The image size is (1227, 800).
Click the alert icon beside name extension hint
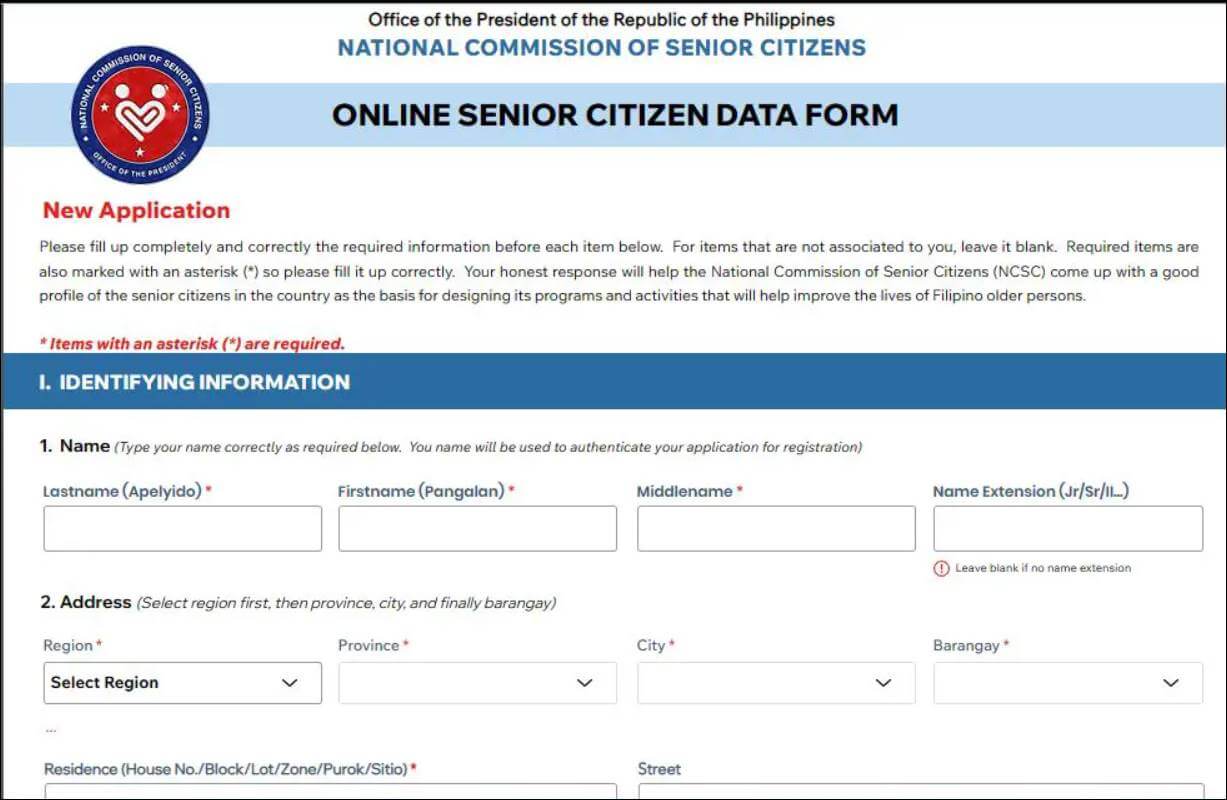pos(940,568)
